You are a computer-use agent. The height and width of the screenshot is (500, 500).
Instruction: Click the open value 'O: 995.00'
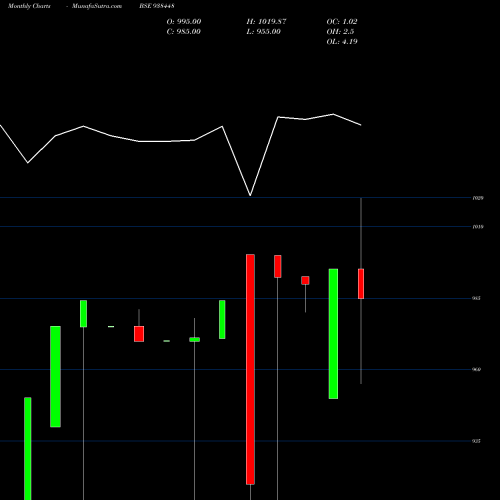click(184, 22)
